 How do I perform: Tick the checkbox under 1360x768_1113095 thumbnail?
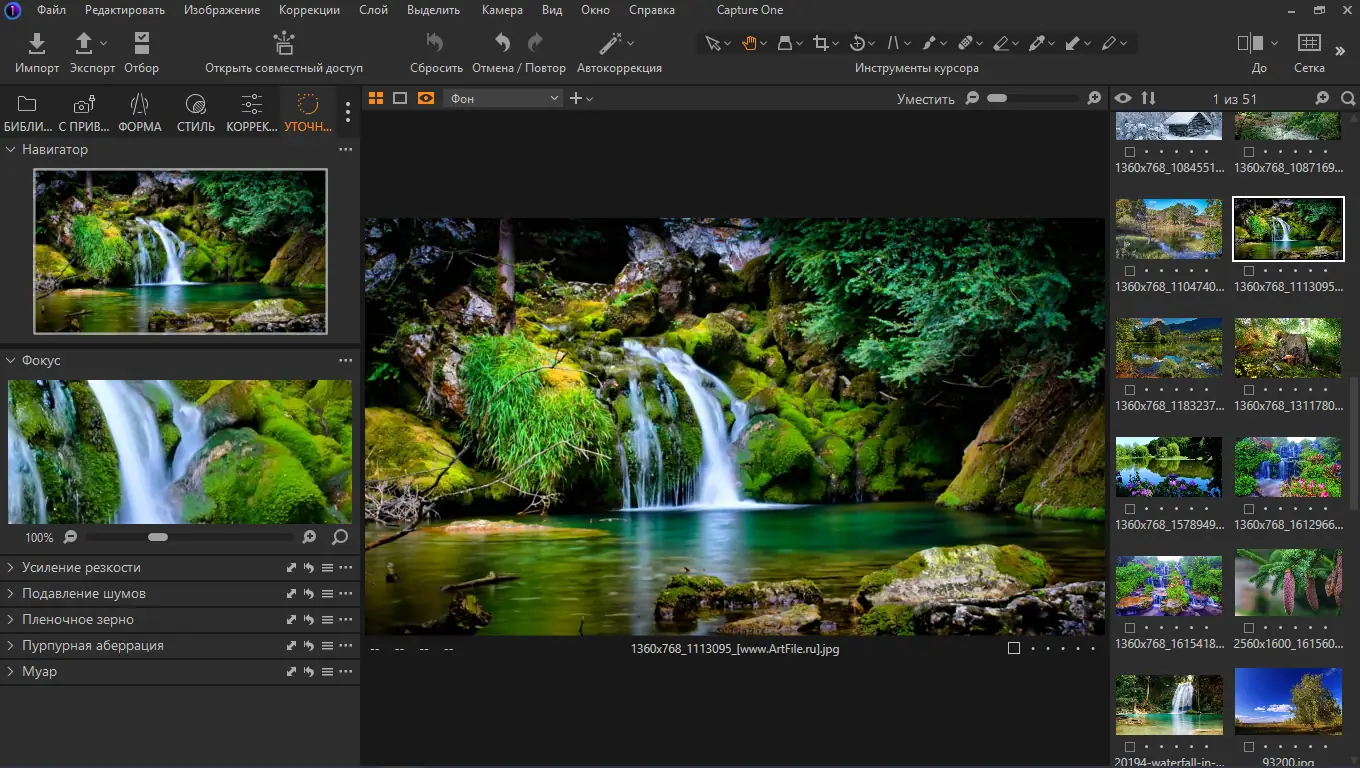click(x=1248, y=271)
